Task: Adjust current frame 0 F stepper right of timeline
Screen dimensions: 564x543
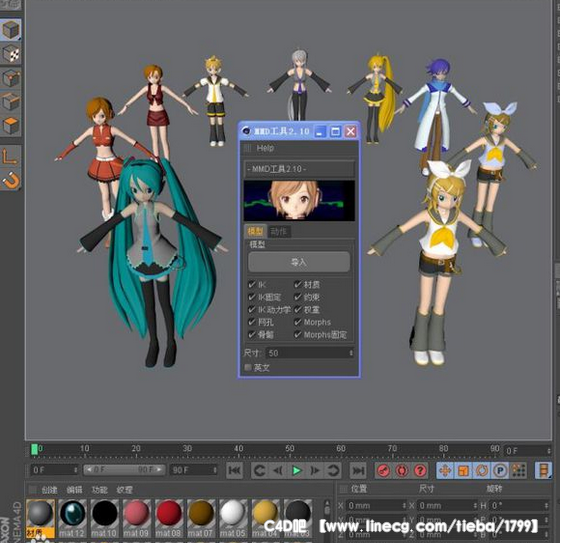Action: (x=549, y=451)
